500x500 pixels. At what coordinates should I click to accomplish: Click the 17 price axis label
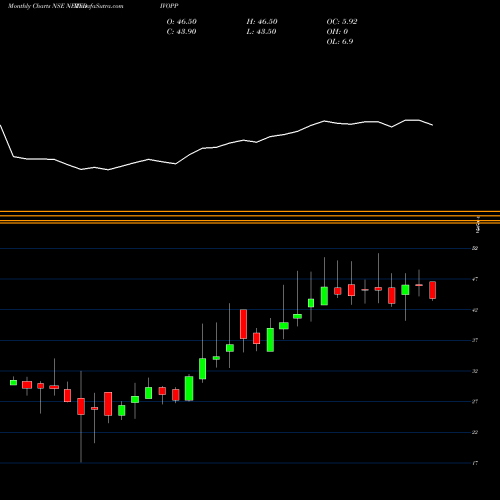point(475,463)
